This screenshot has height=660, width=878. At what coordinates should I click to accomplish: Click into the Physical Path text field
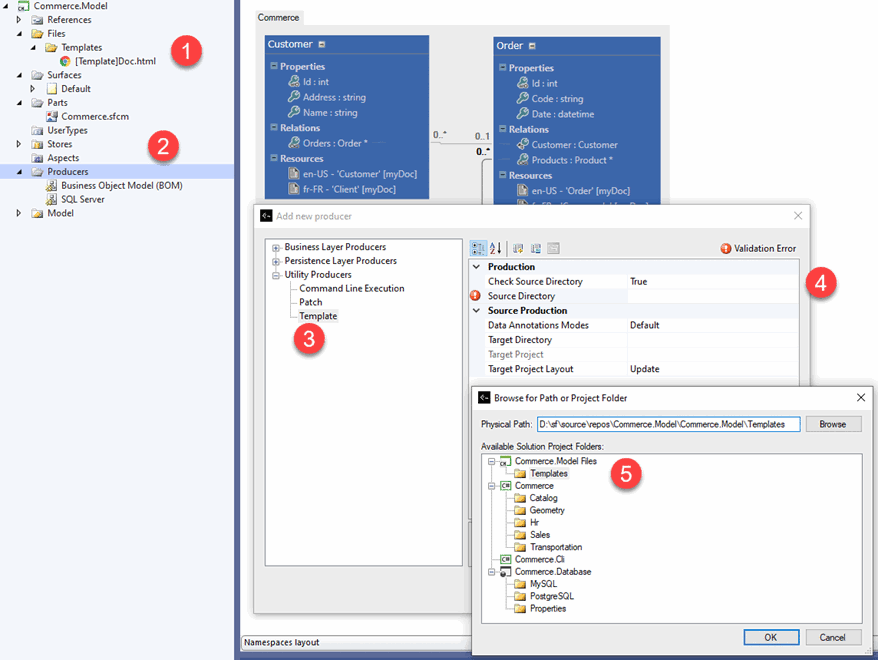coord(668,424)
